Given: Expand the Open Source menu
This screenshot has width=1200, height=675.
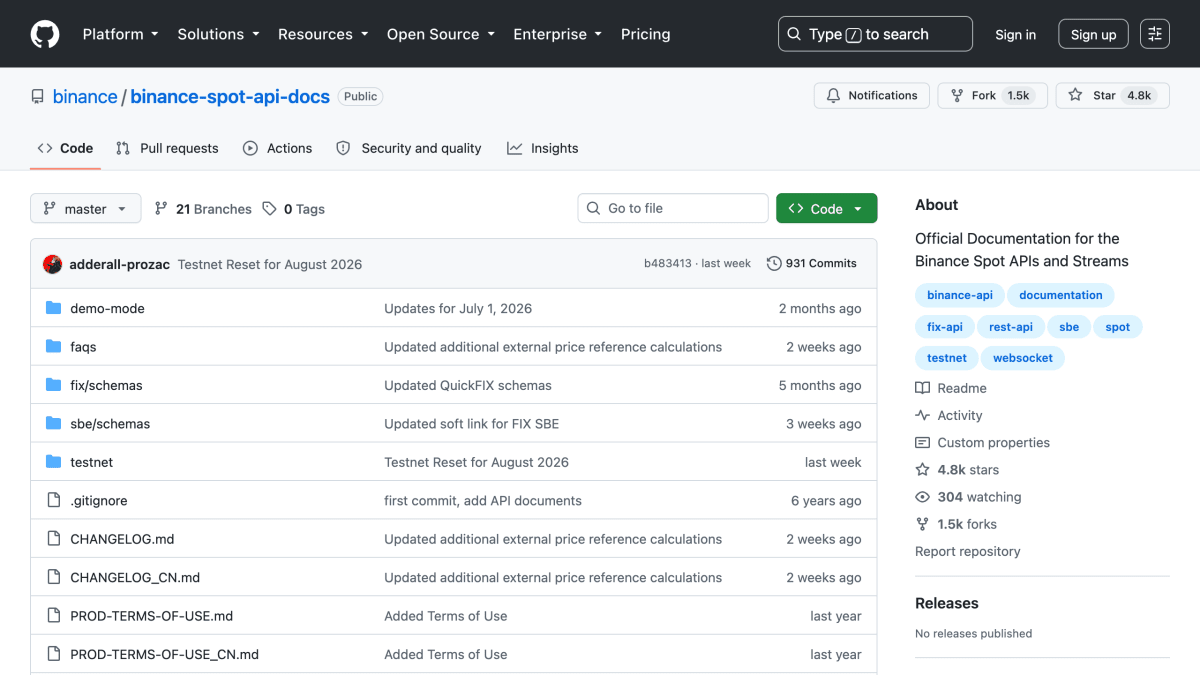Looking at the screenshot, I should coord(441,34).
